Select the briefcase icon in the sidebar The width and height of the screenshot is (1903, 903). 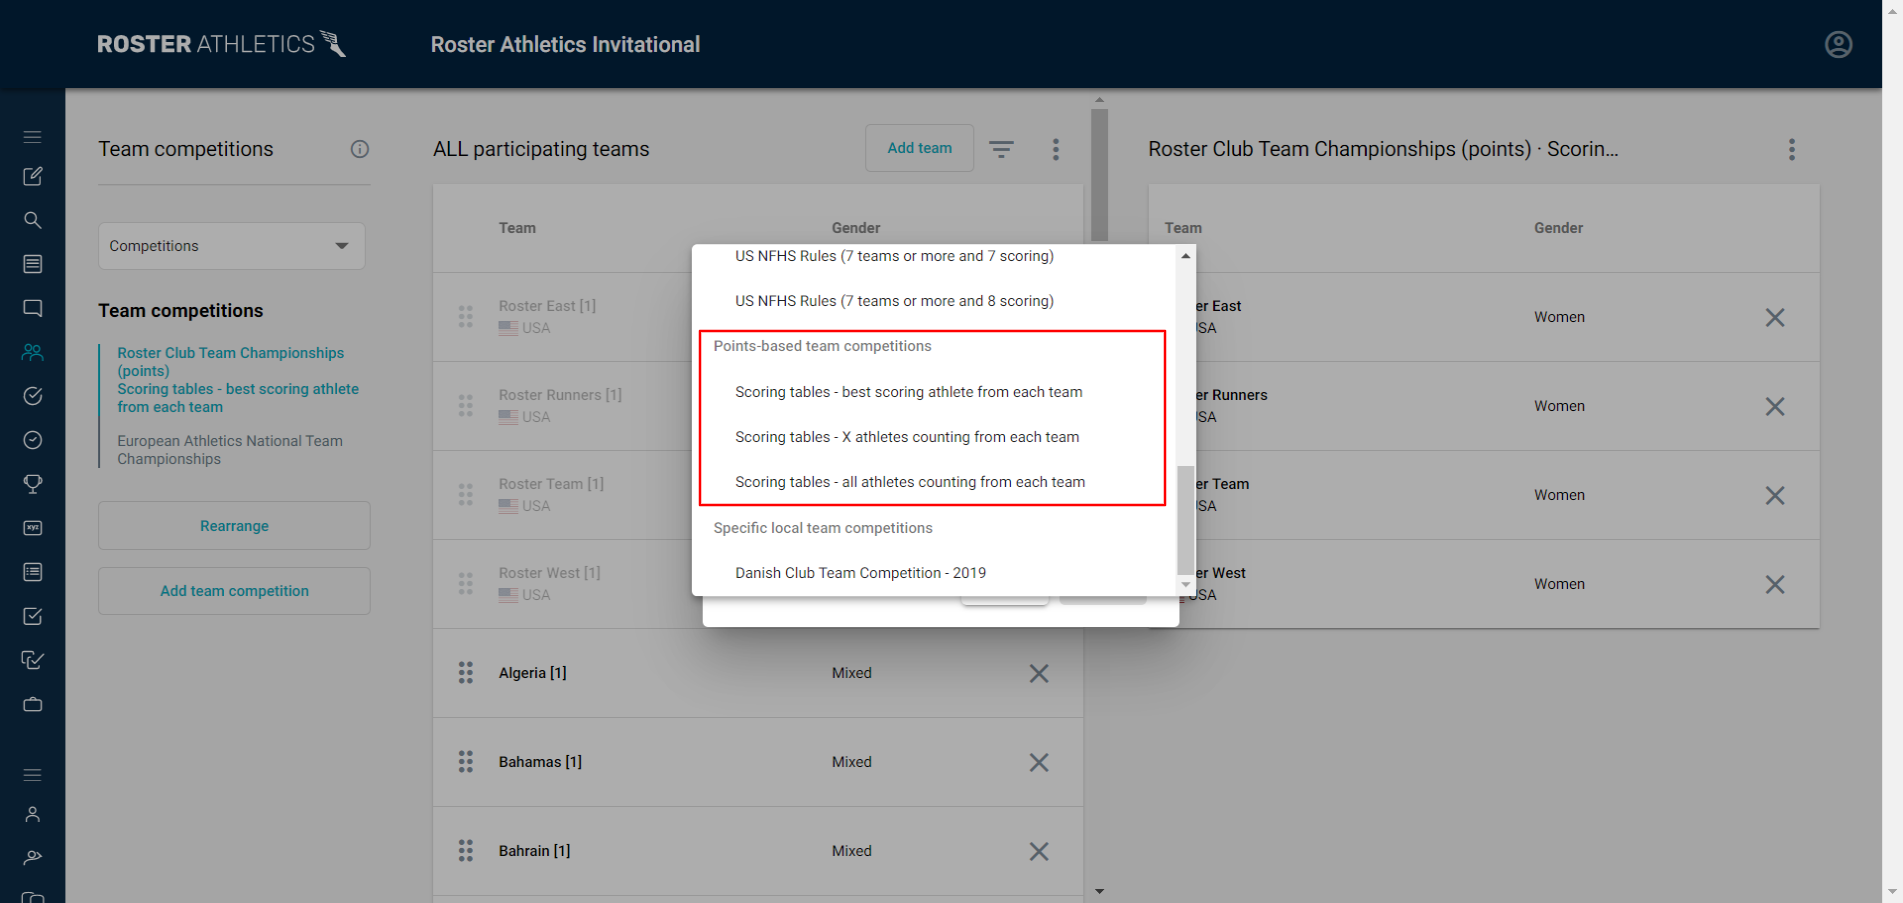(32, 704)
